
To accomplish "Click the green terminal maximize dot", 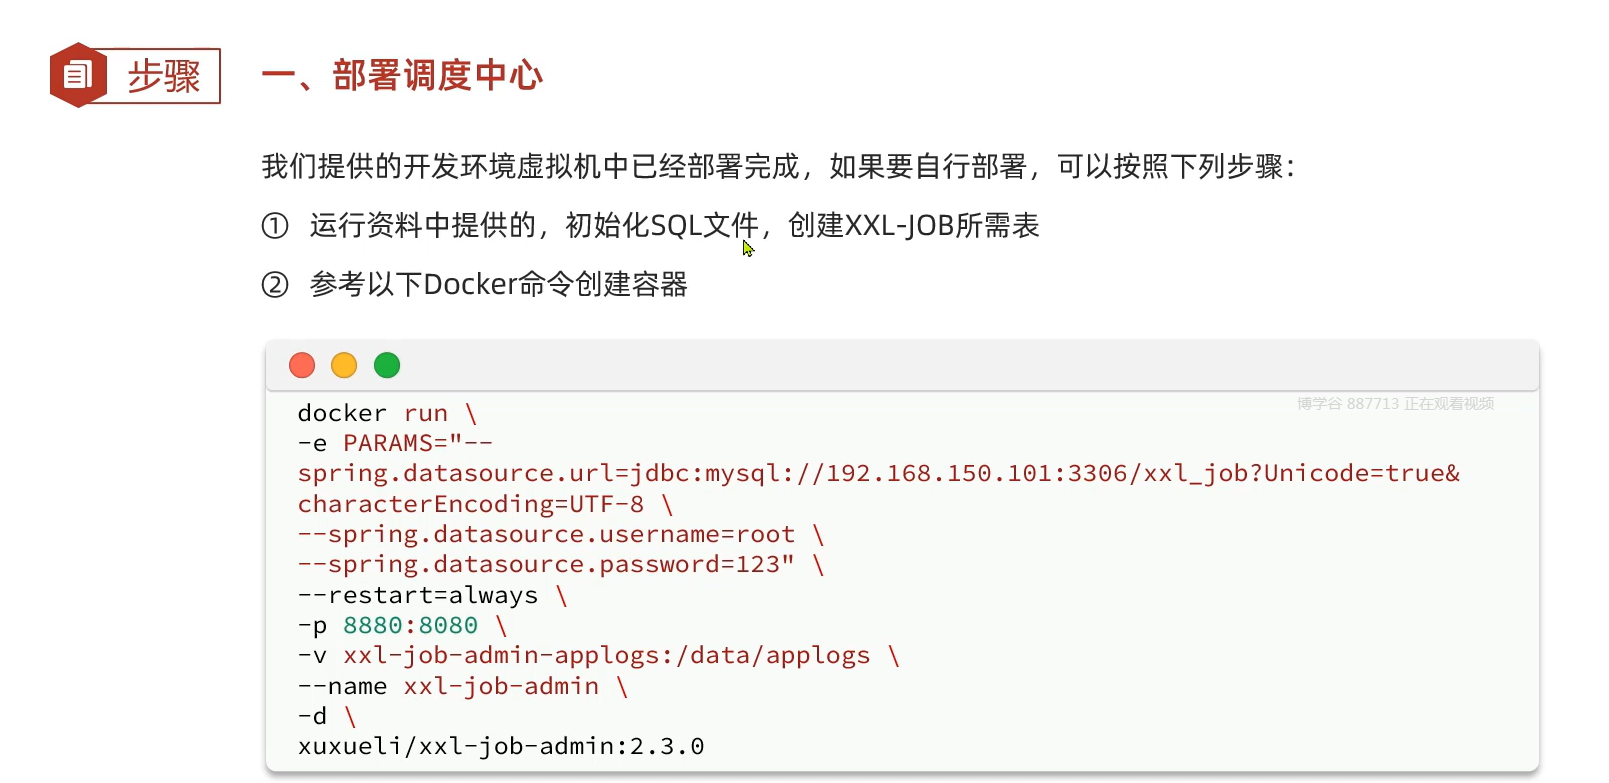I will (x=387, y=365).
